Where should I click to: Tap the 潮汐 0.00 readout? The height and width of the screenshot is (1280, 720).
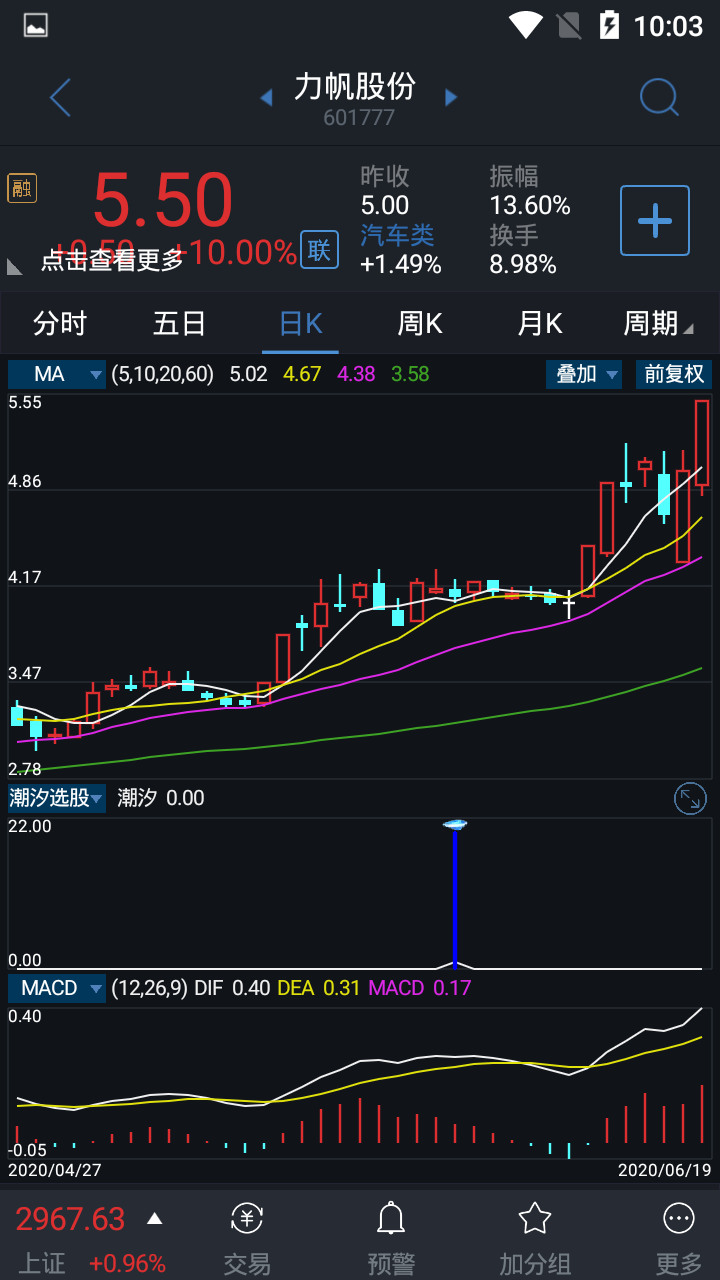[160, 798]
